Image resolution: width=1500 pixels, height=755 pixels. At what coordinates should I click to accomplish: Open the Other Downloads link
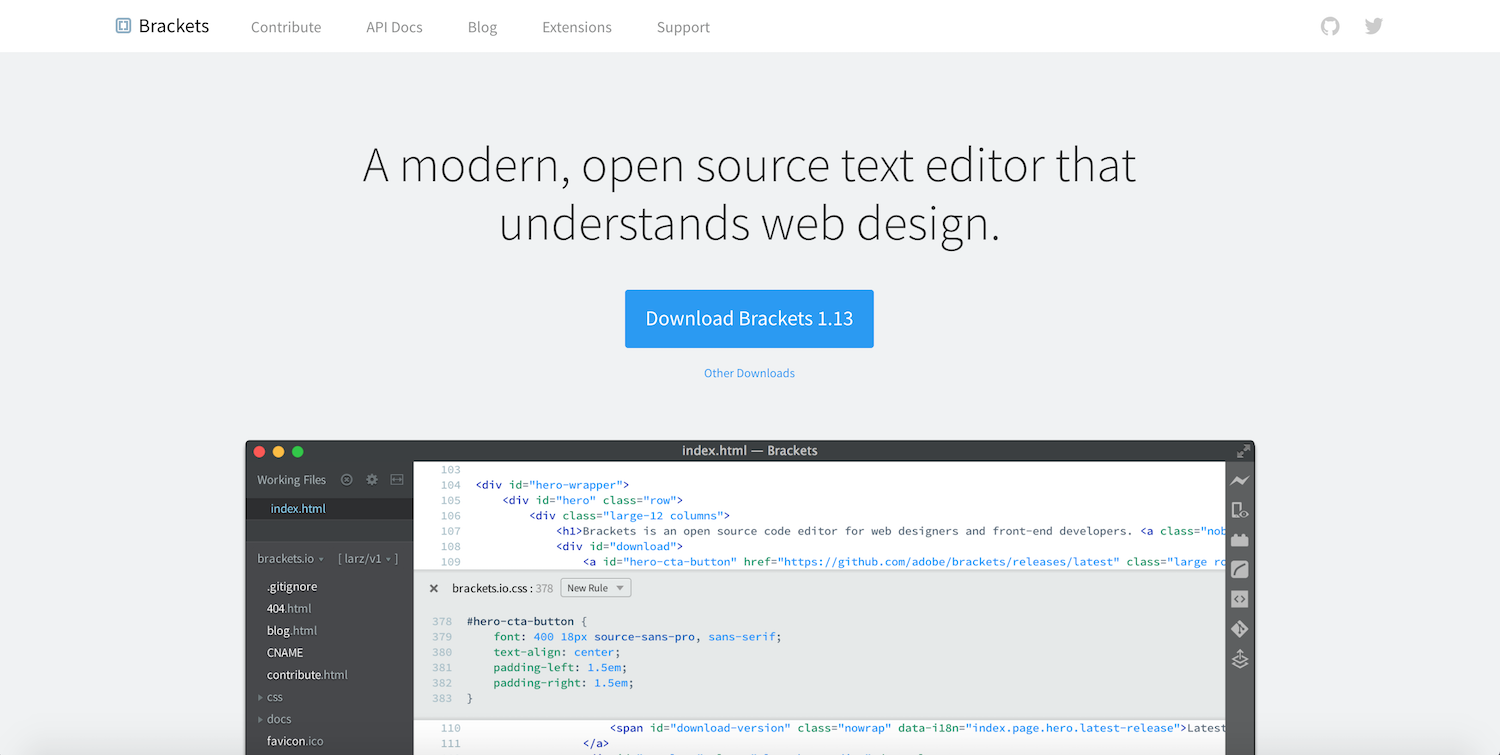(749, 373)
